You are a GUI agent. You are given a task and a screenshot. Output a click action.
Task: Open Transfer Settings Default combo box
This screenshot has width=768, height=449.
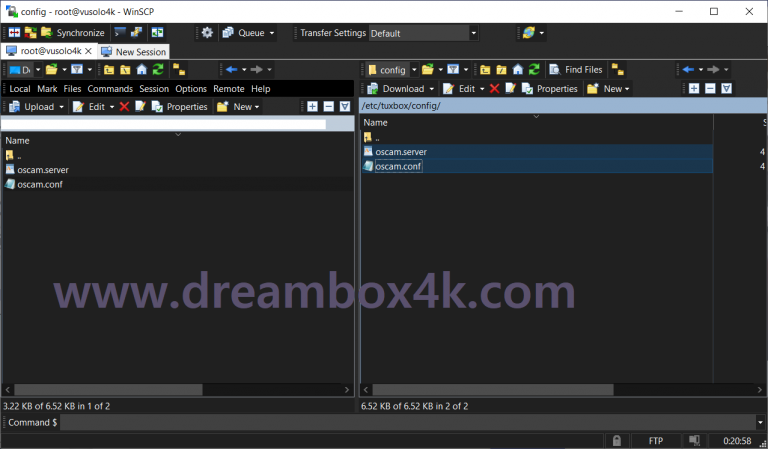pos(423,33)
